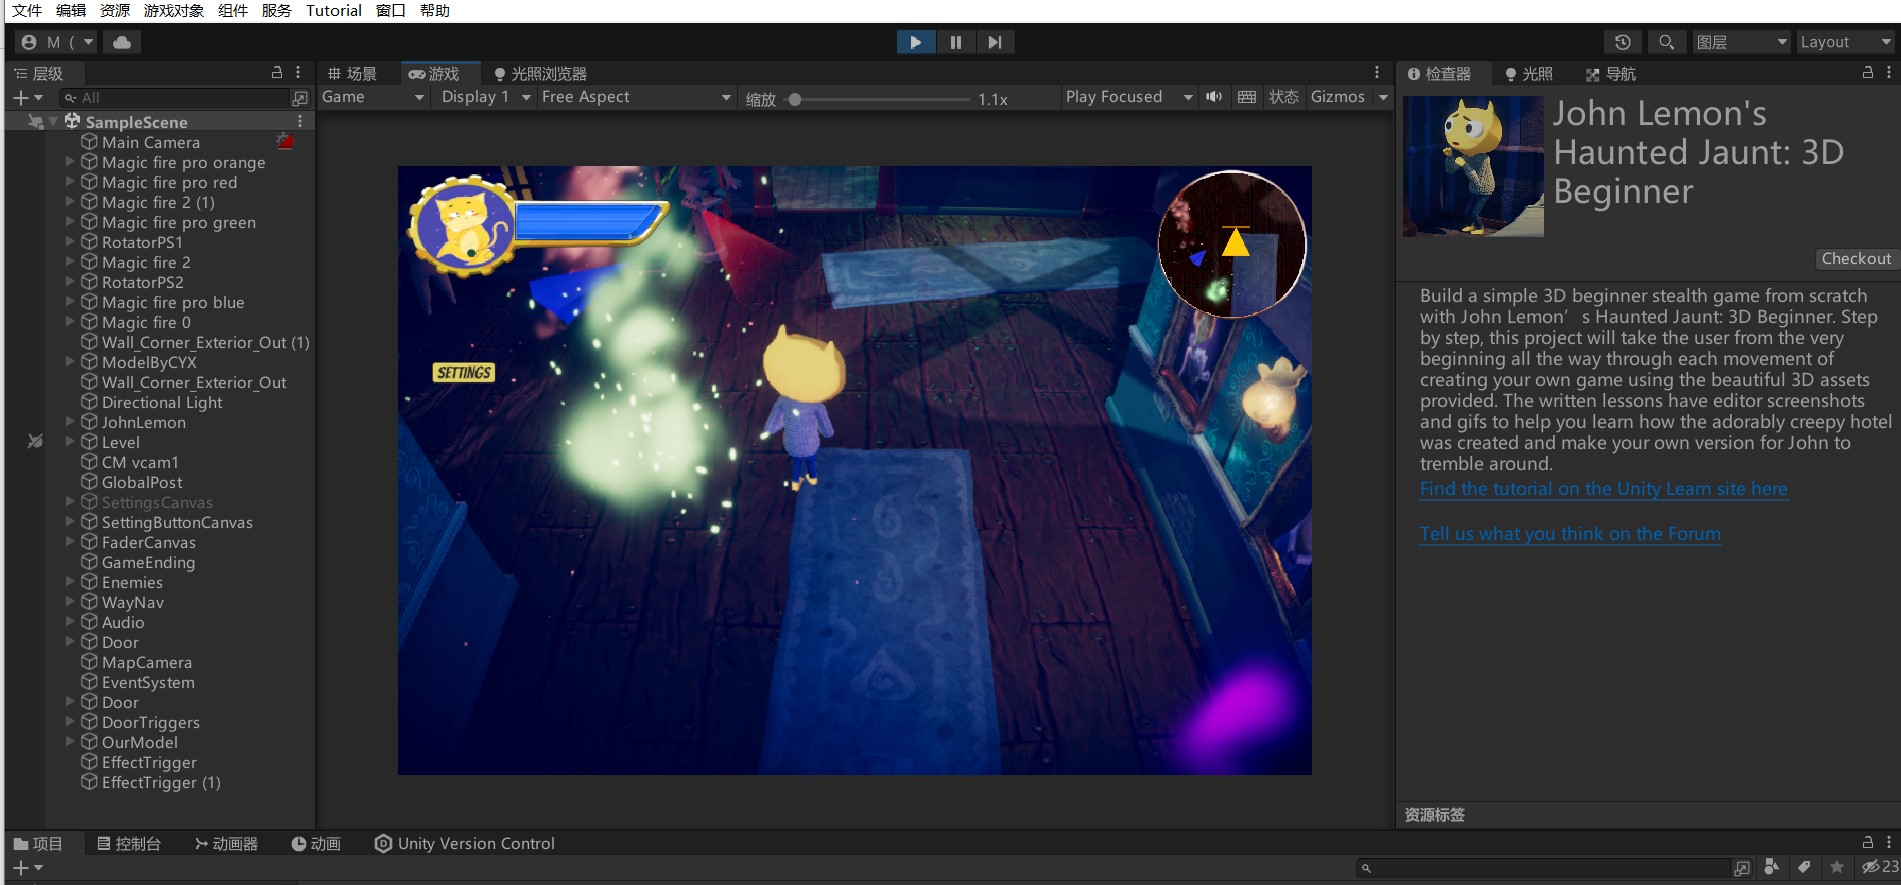This screenshot has height=885, width=1901.
Task: Open the 图层 layers dropdown
Action: click(x=1741, y=42)
